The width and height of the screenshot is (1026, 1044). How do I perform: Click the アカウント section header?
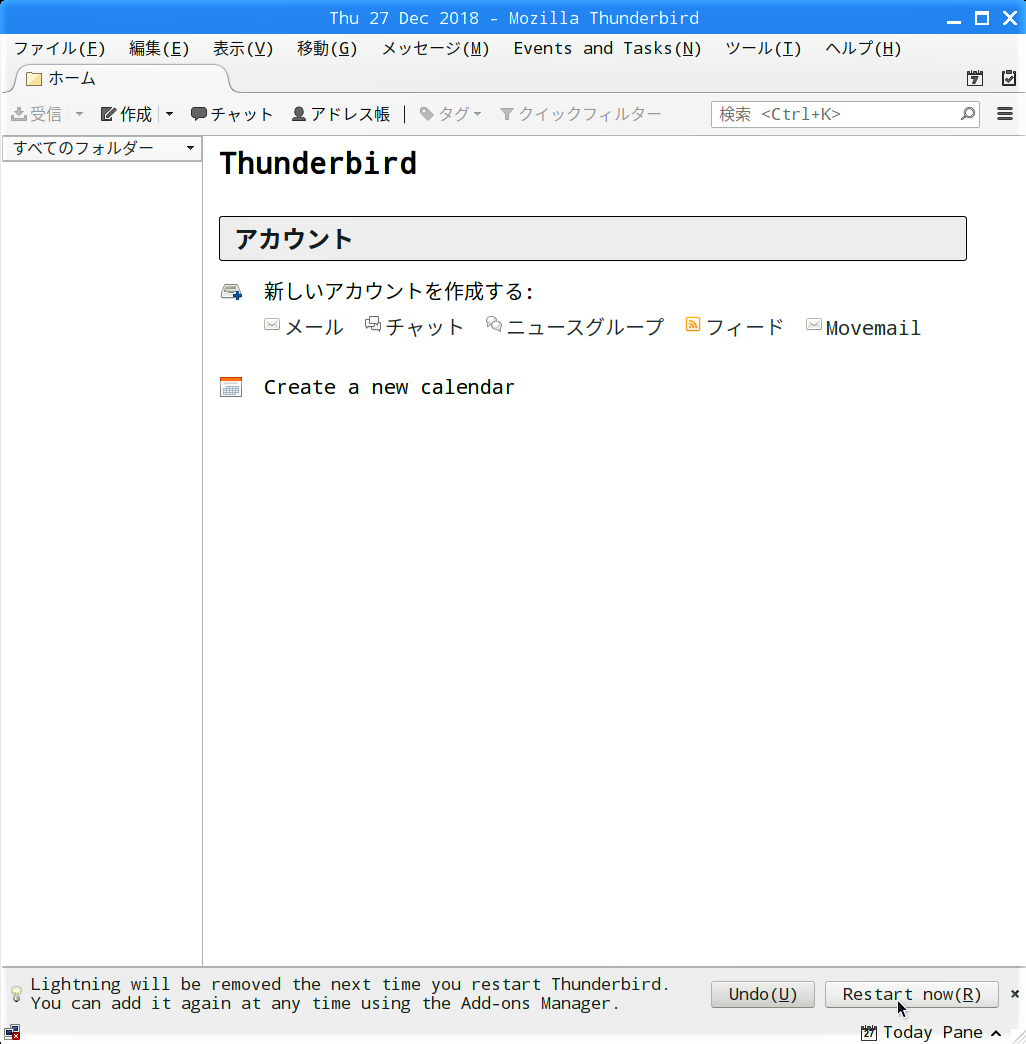pos(593,238)
